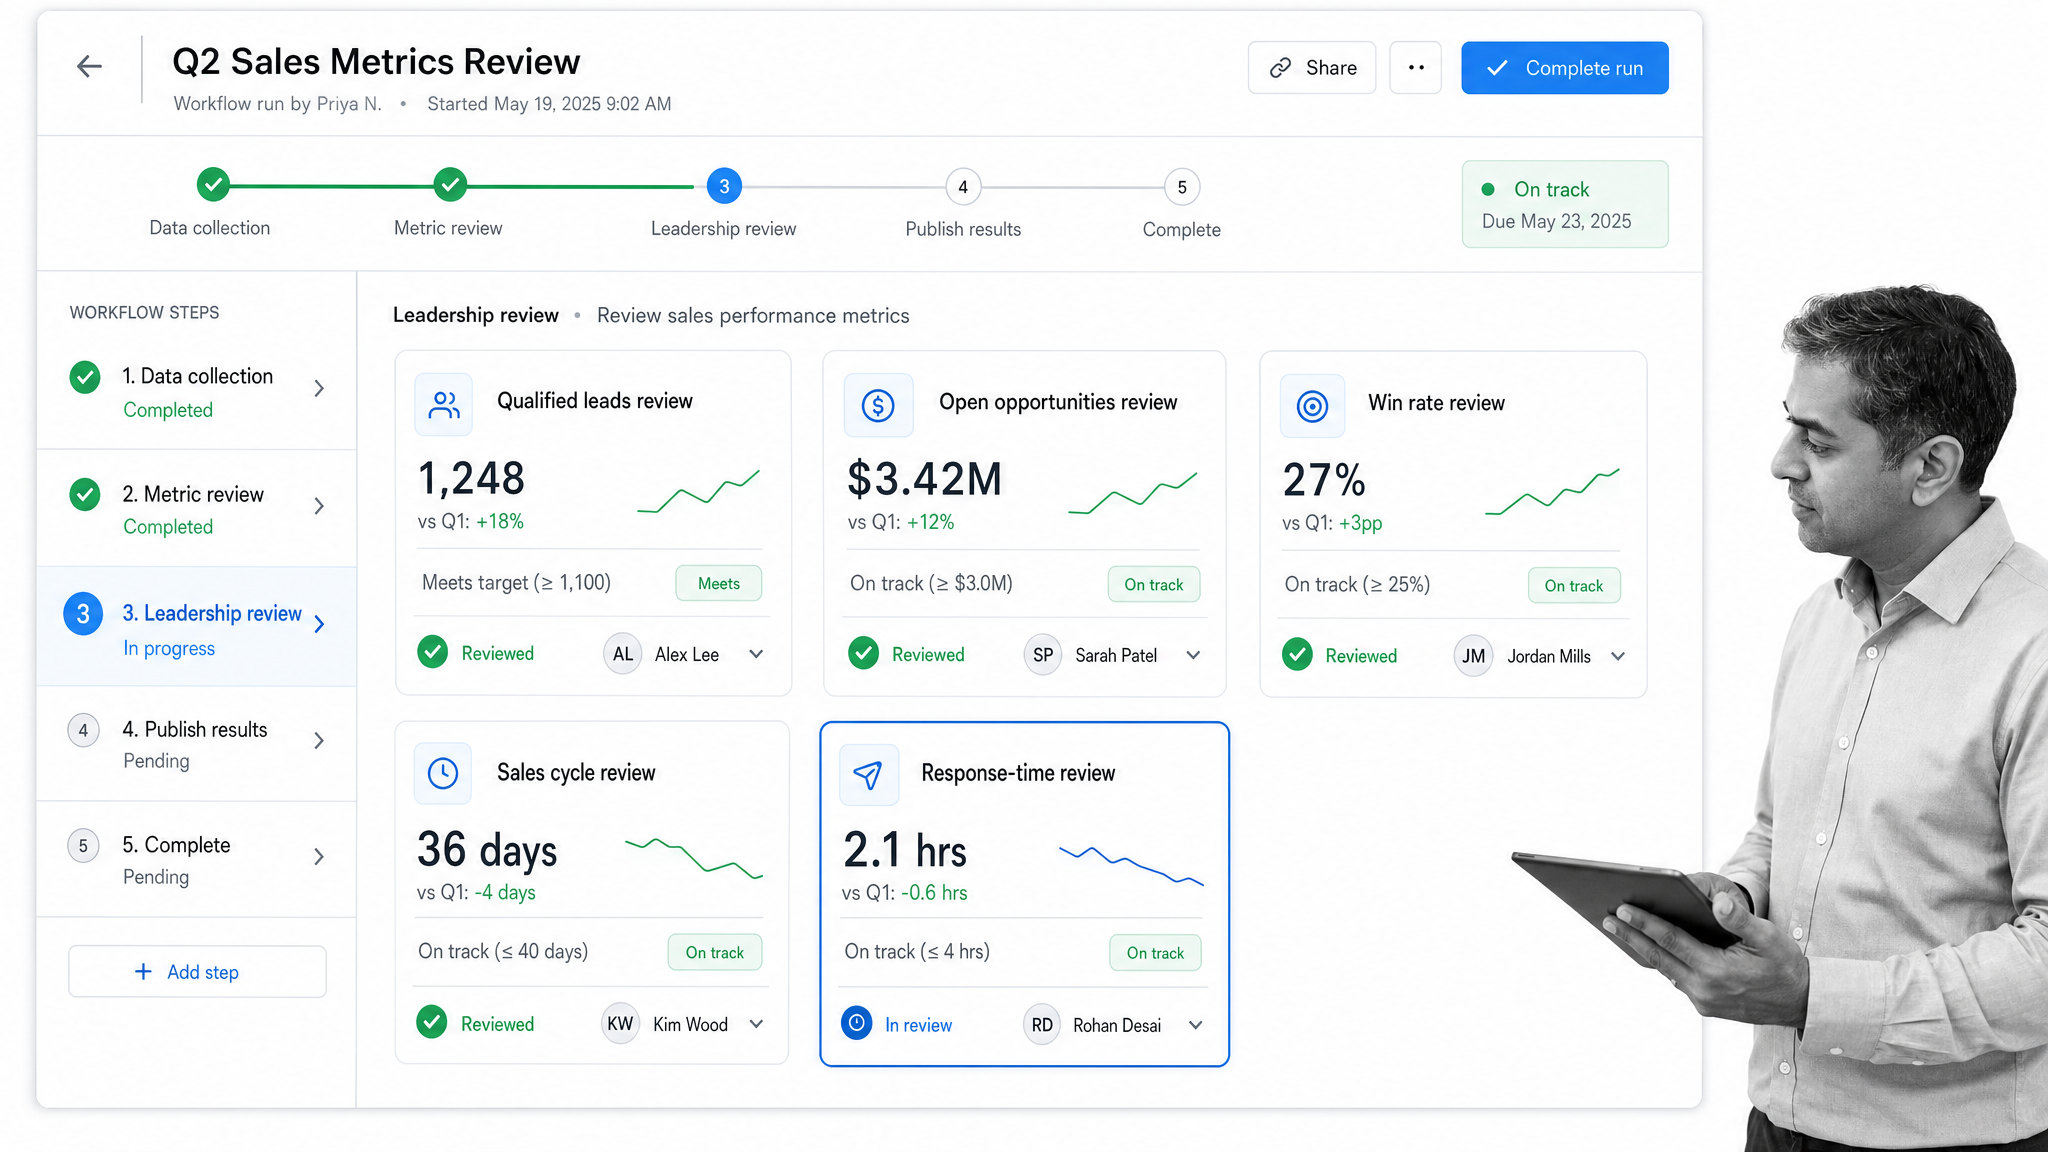Viewport: 2048px width, 1152px height.
Task: Click On track badge on Open opportunities
Action: [1153, 584]
